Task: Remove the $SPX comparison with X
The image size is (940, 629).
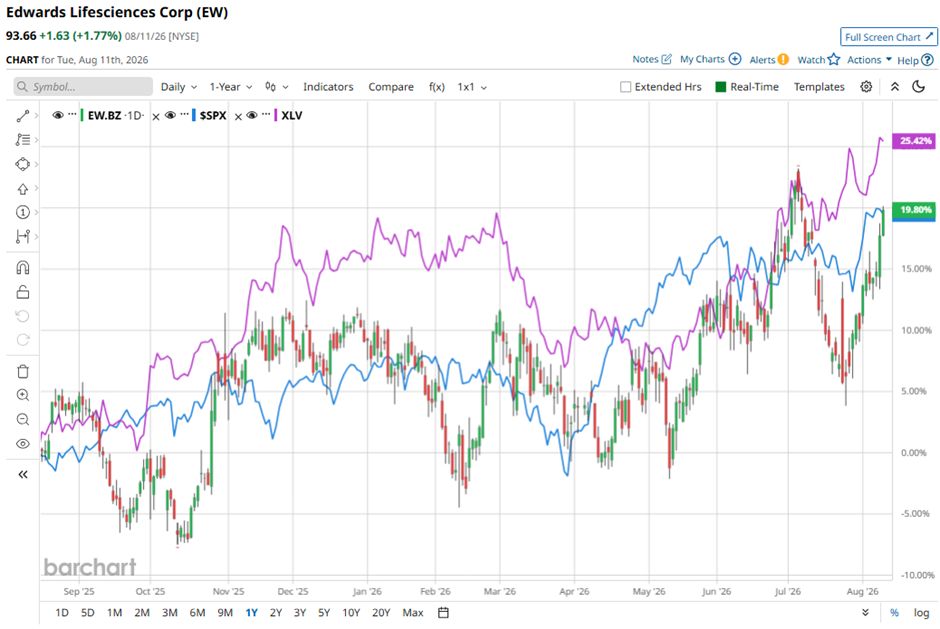Action: pyautogui.click(x=238, y=116)
